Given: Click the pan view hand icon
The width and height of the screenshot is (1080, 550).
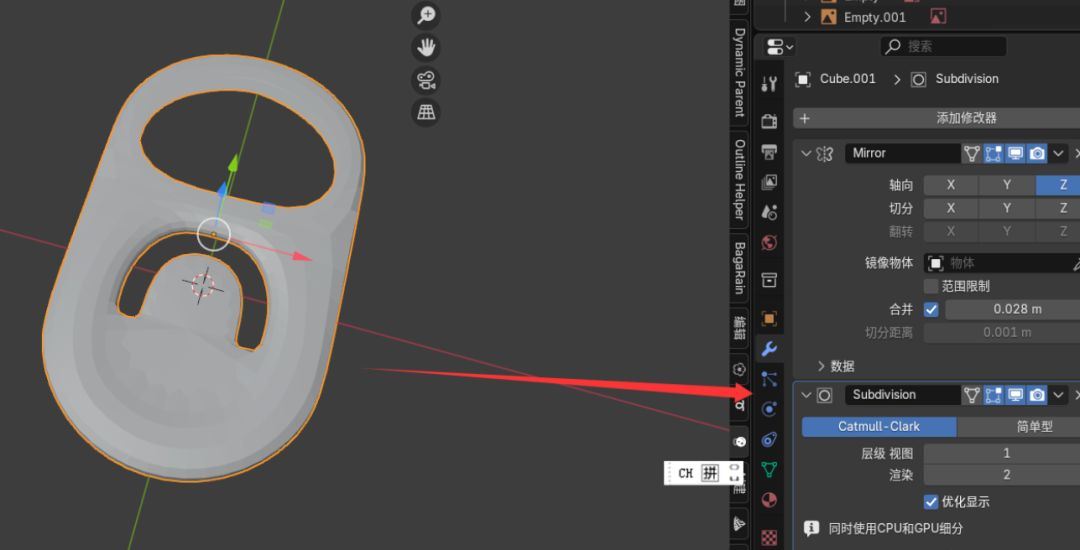Looking at the screenshot, I should click(427, 47).
